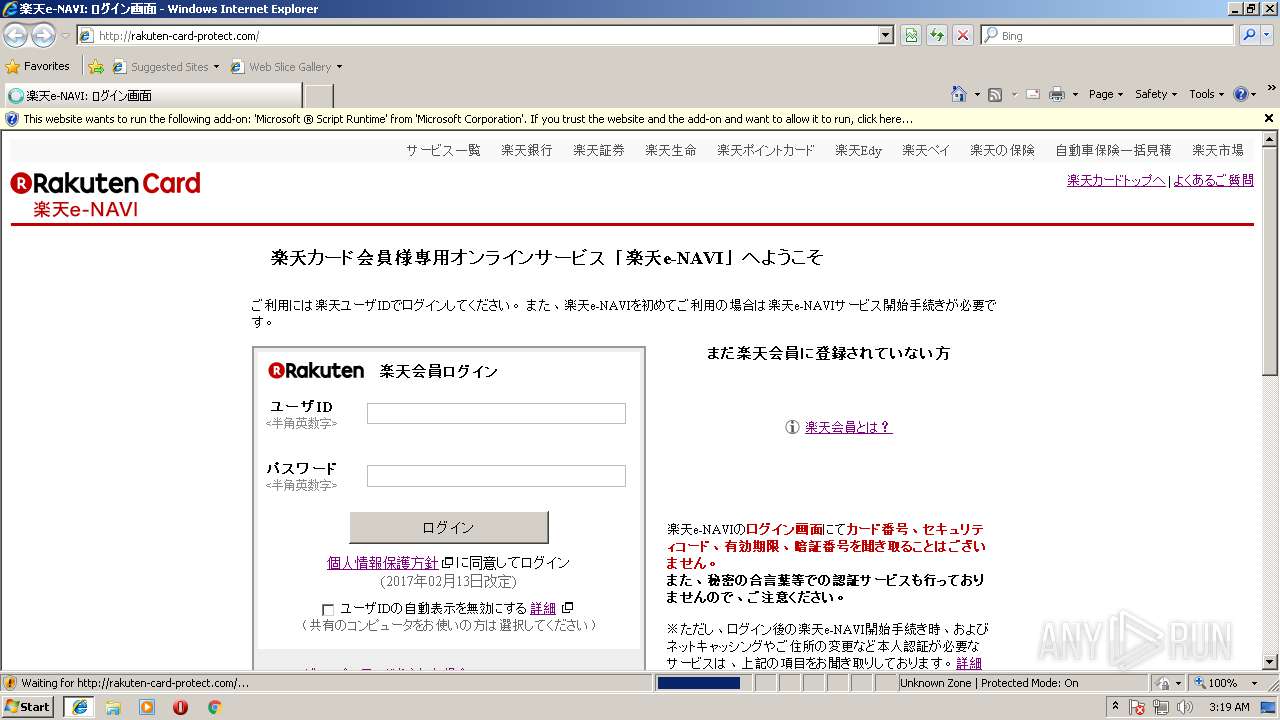Viewport: 1280px width, 720px height.
Task: Click the ログイン button
Action: [448, 527]
